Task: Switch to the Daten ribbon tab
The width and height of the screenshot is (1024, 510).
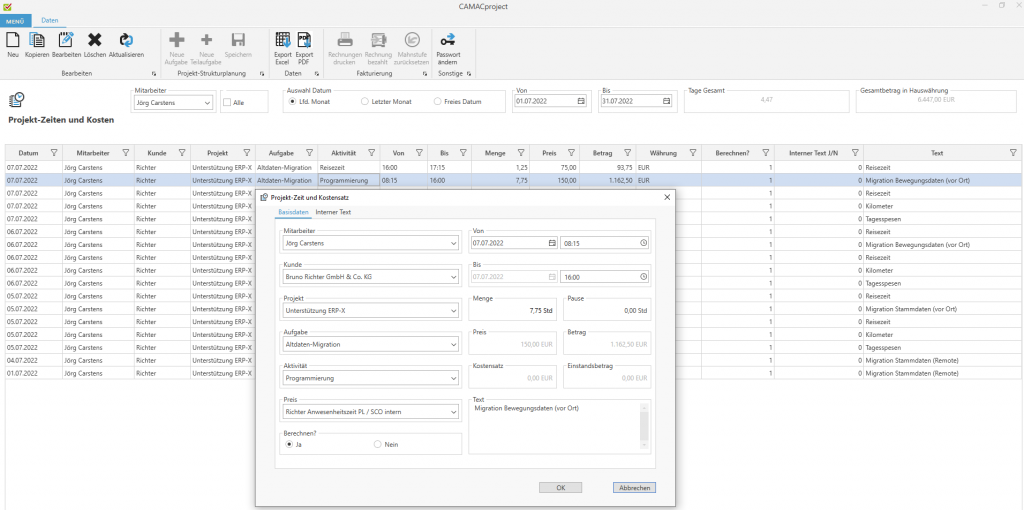Action: coord(50,21)
